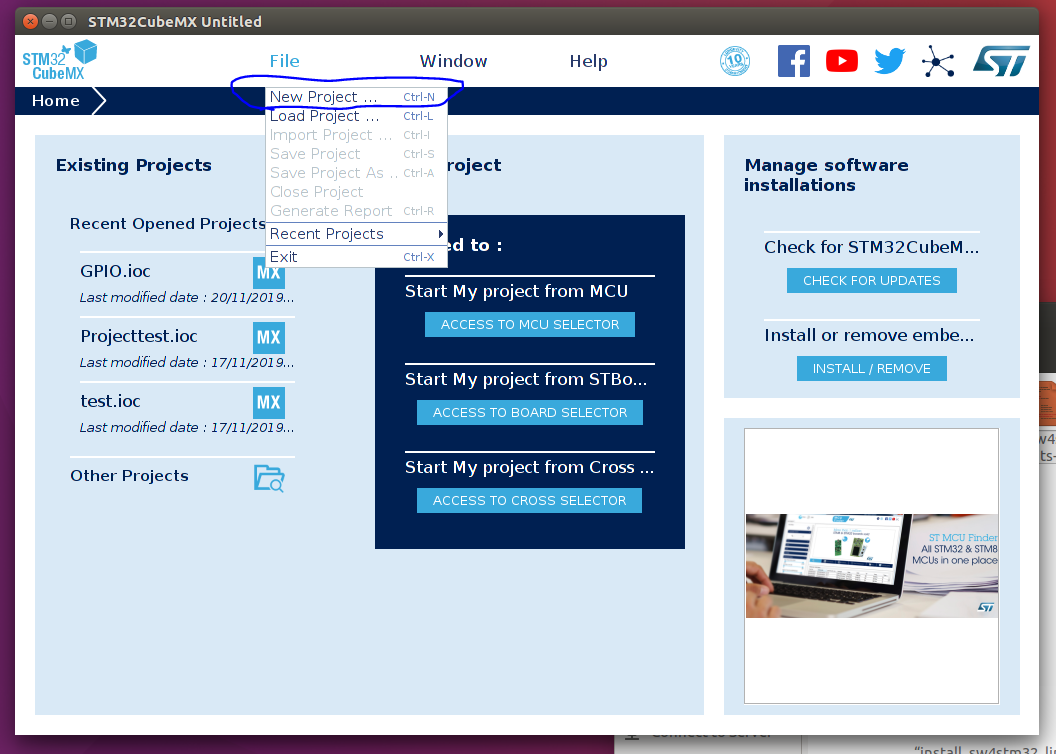Open the Twitter bird icon
1056x754 pixels.
(890, 61)
